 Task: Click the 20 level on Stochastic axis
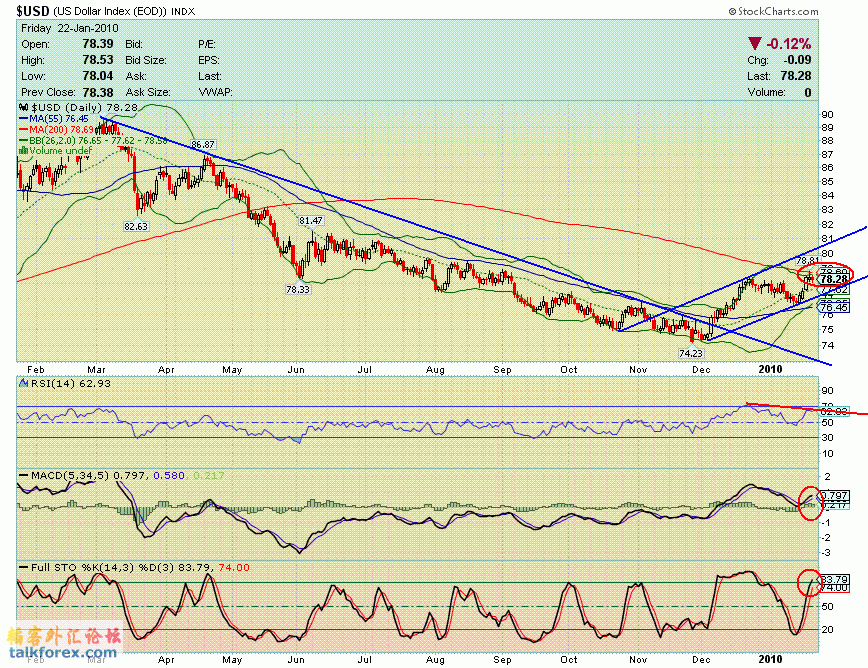point(828,629)
